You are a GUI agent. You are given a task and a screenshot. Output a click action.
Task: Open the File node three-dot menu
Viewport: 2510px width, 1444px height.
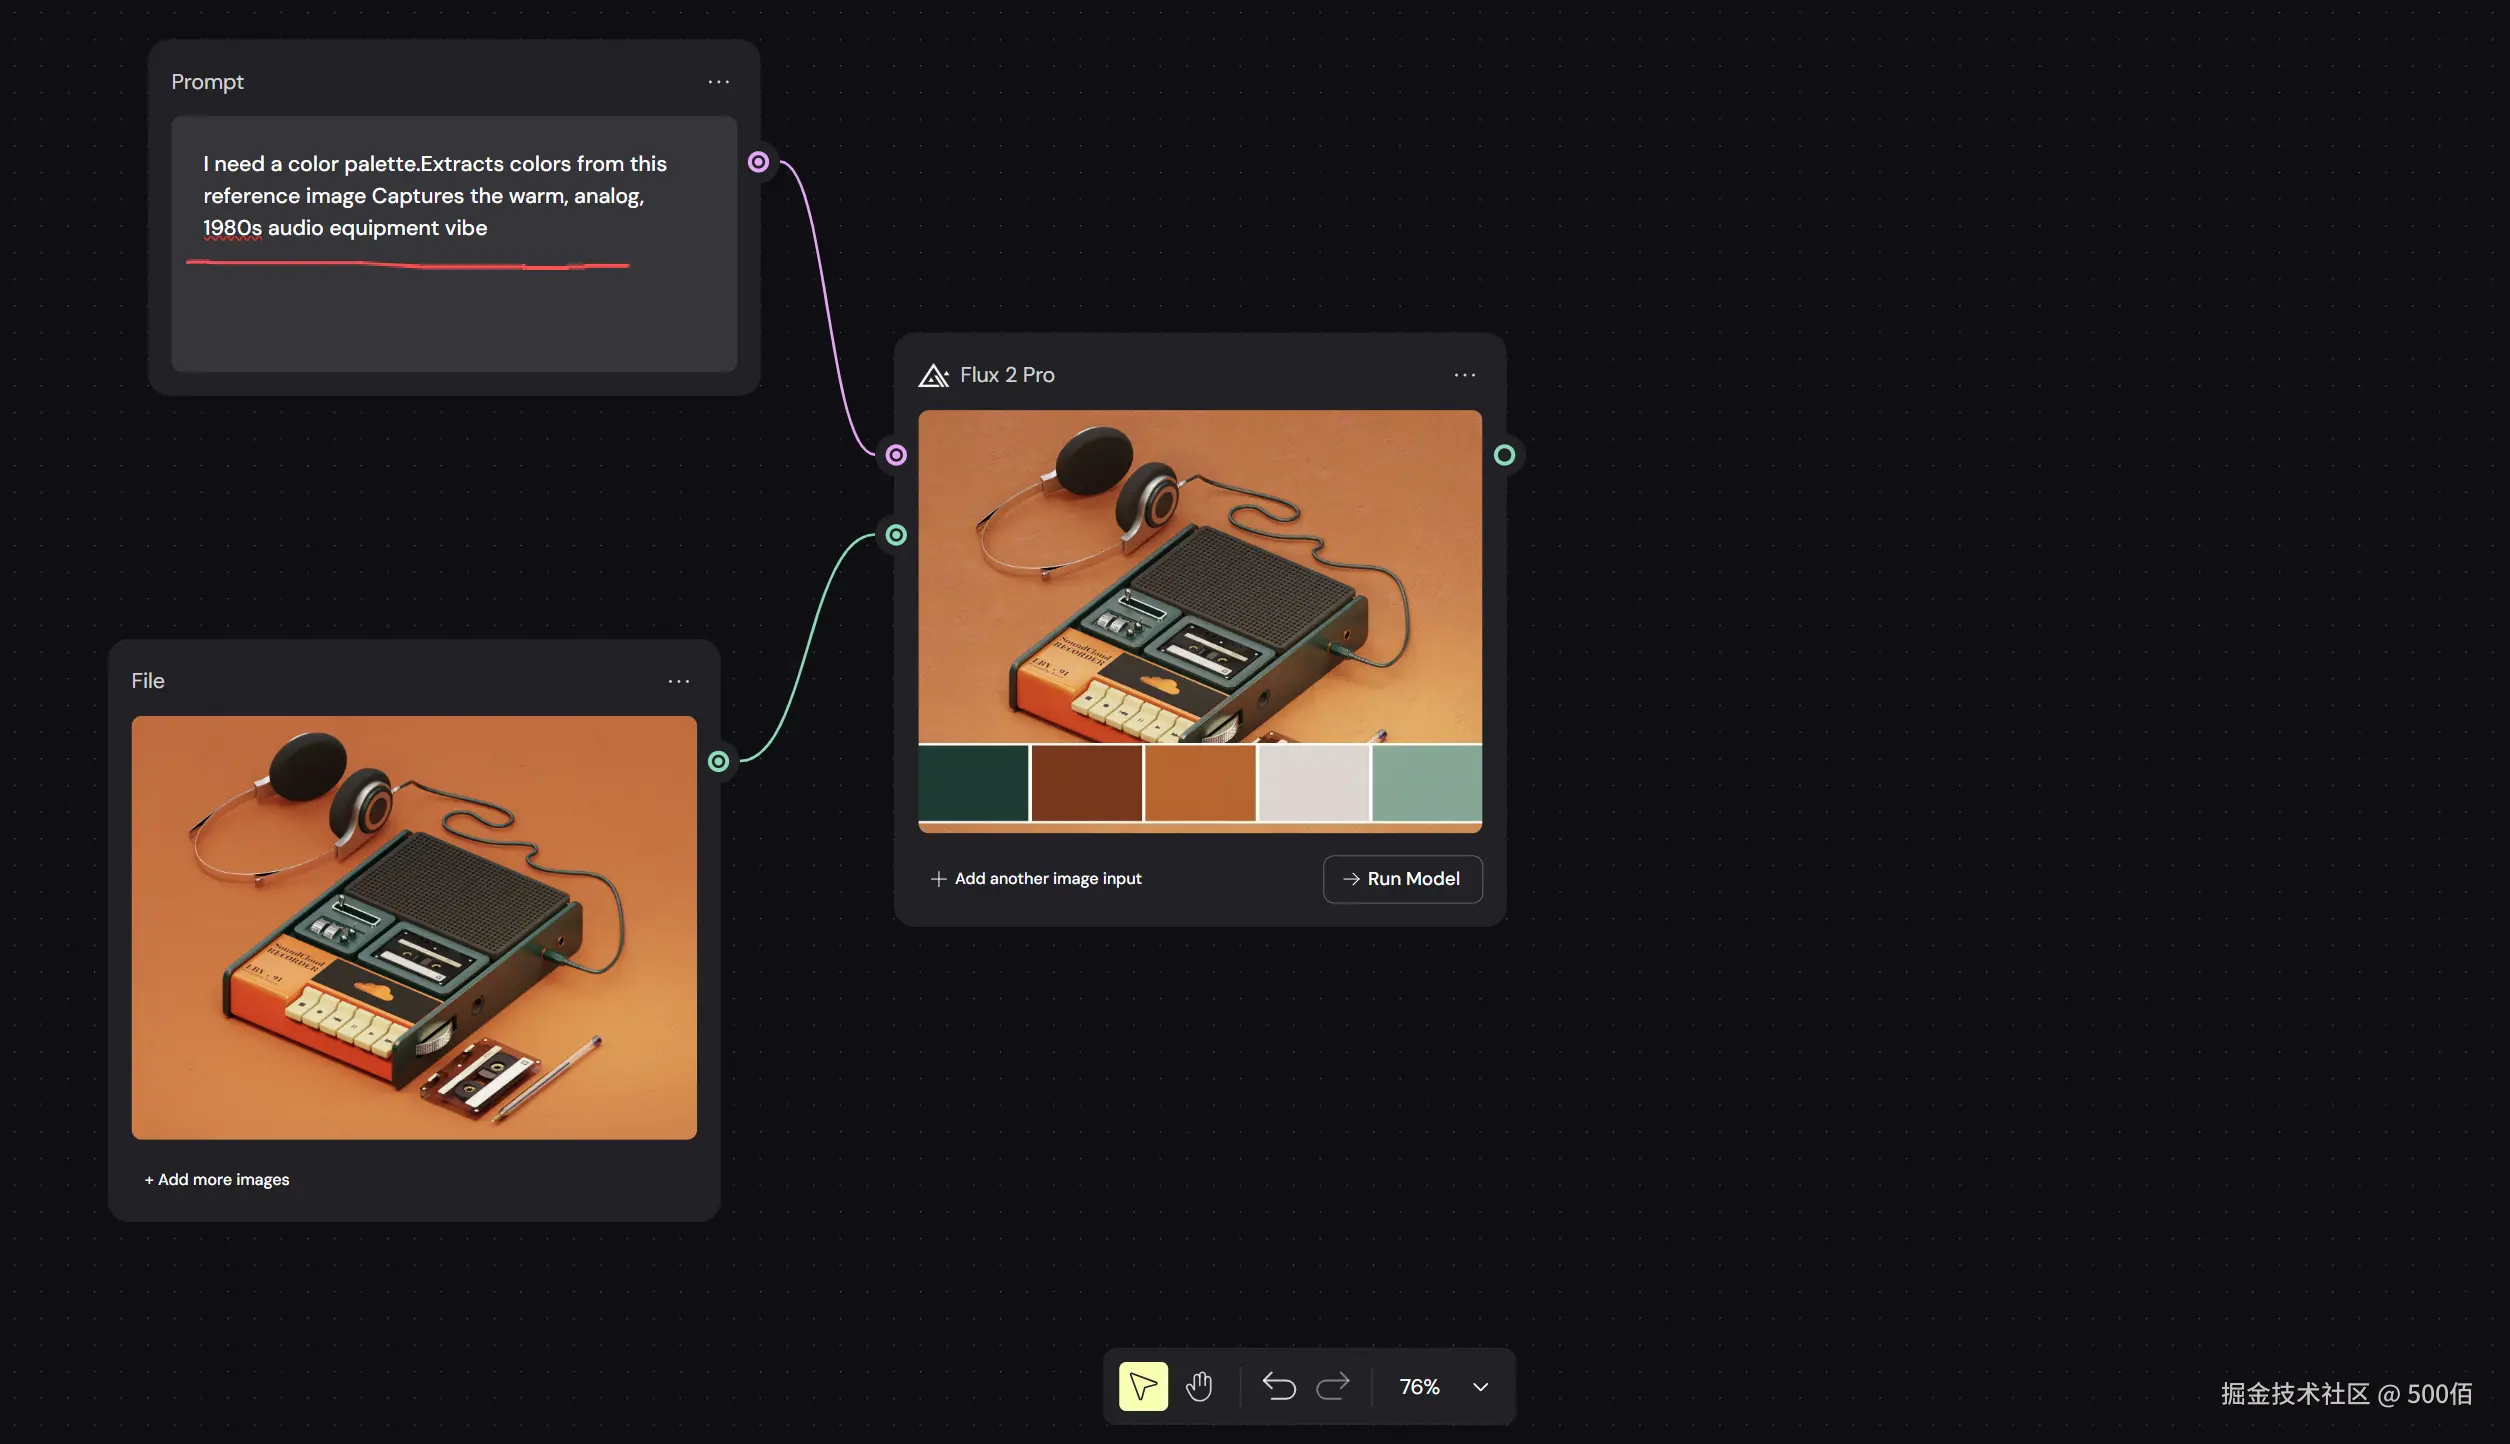(x=678, y=681)
